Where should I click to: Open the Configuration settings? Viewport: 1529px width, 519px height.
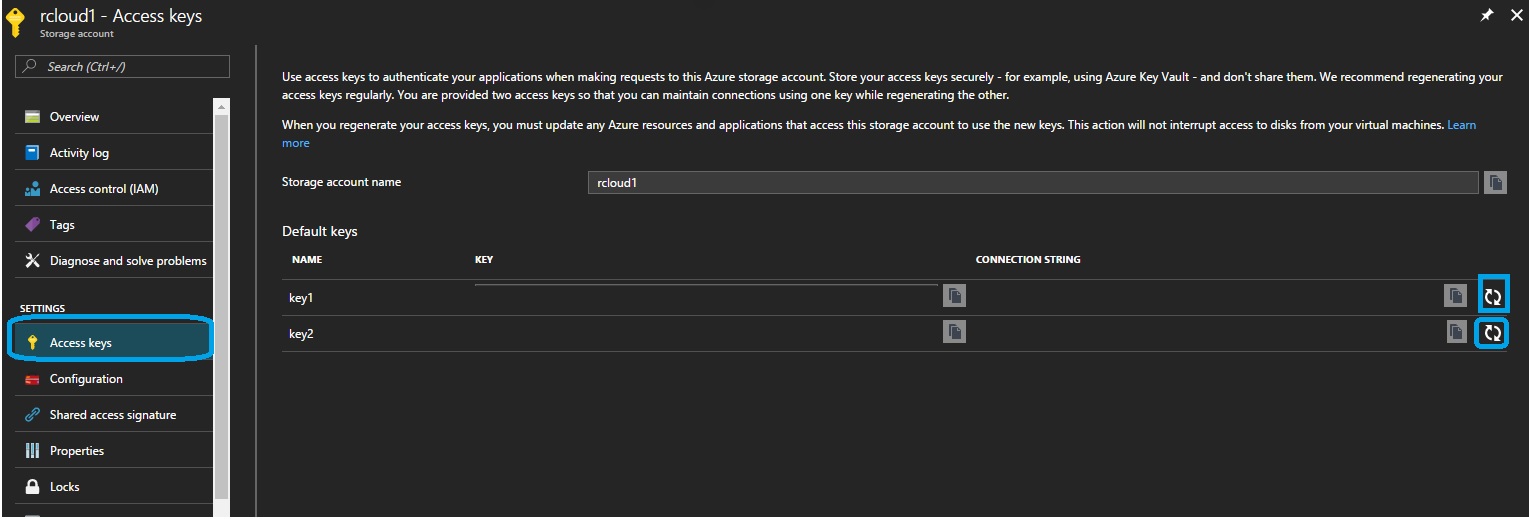pyautogui.click(x=86, y=379)
